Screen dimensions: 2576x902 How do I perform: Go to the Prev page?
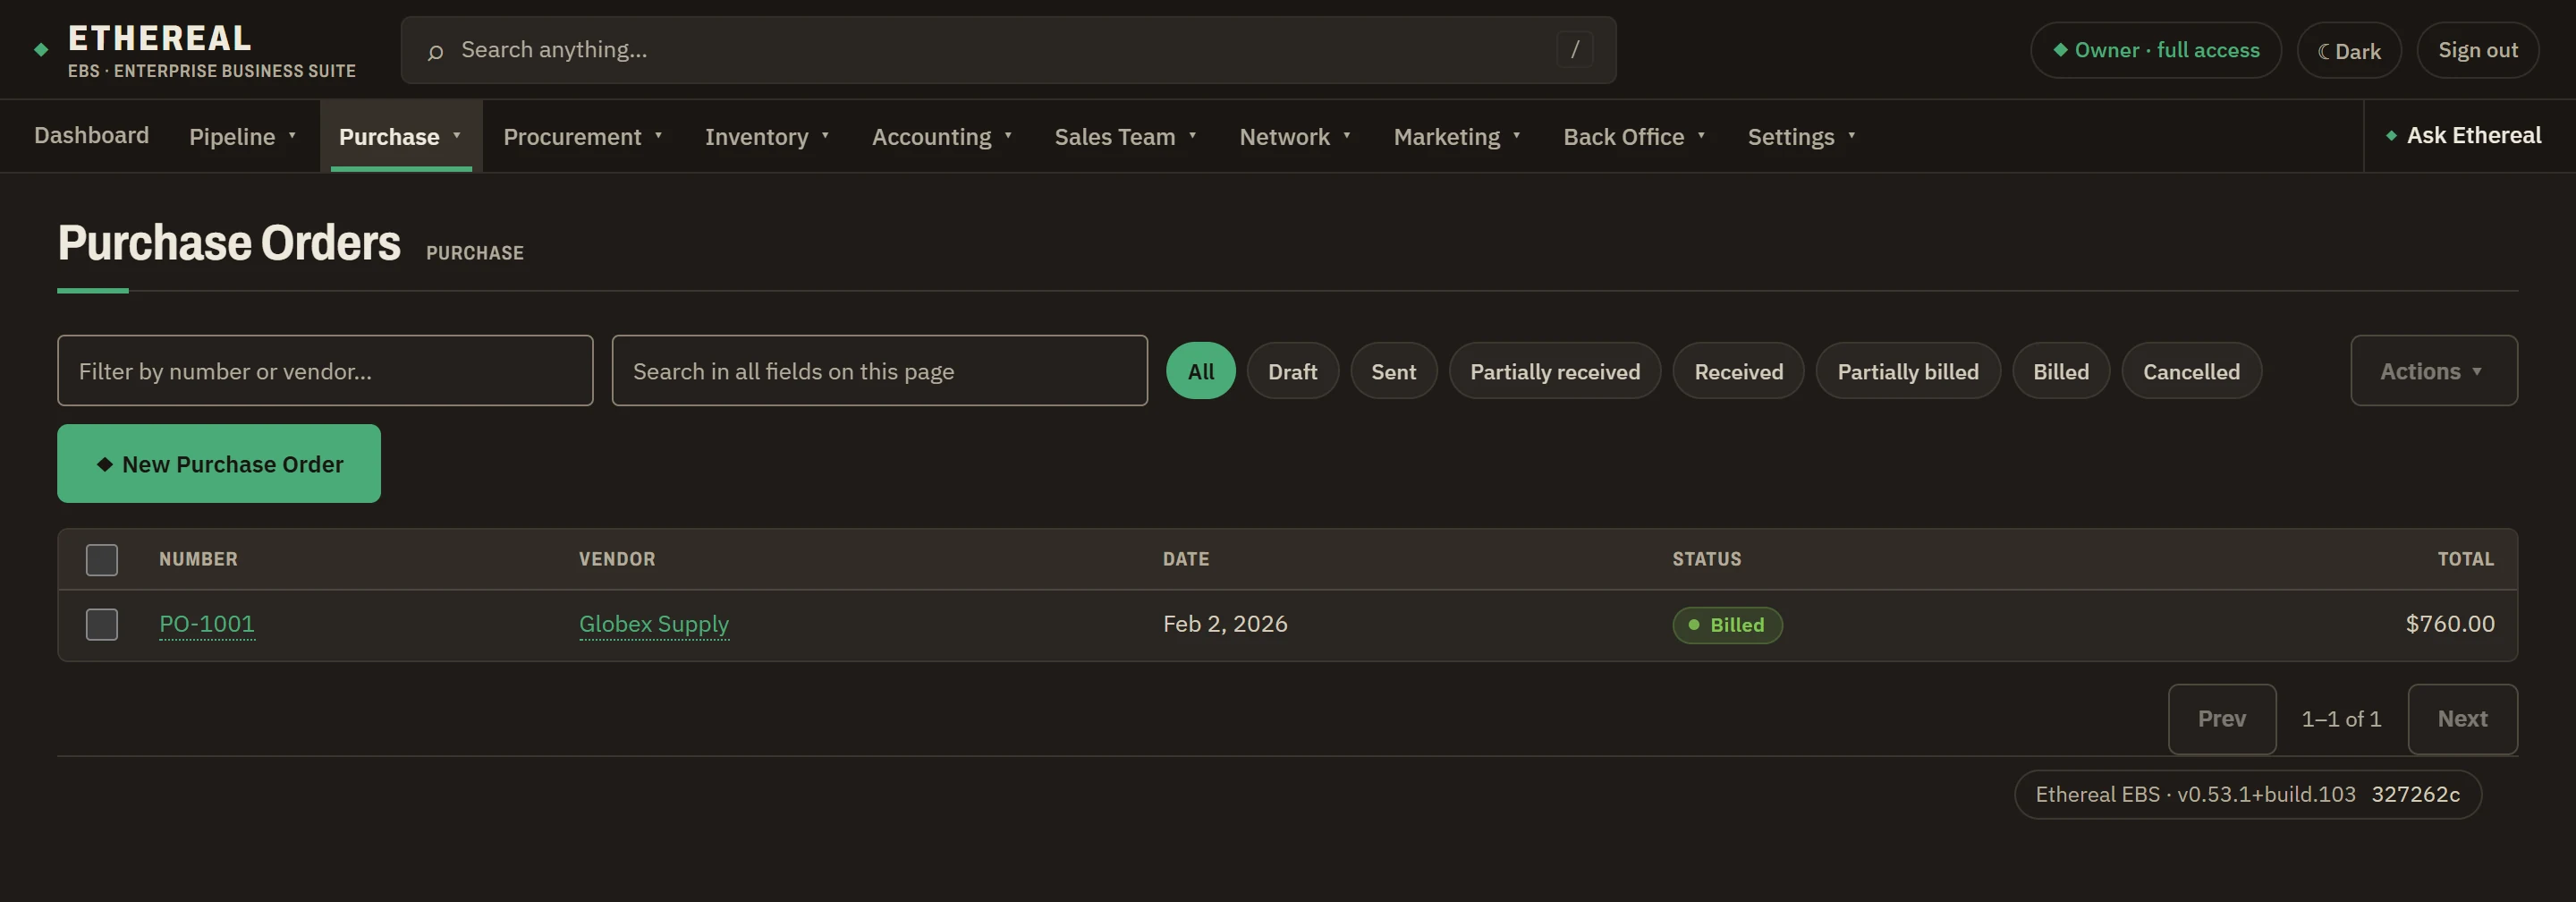[x=2221, y=719]
